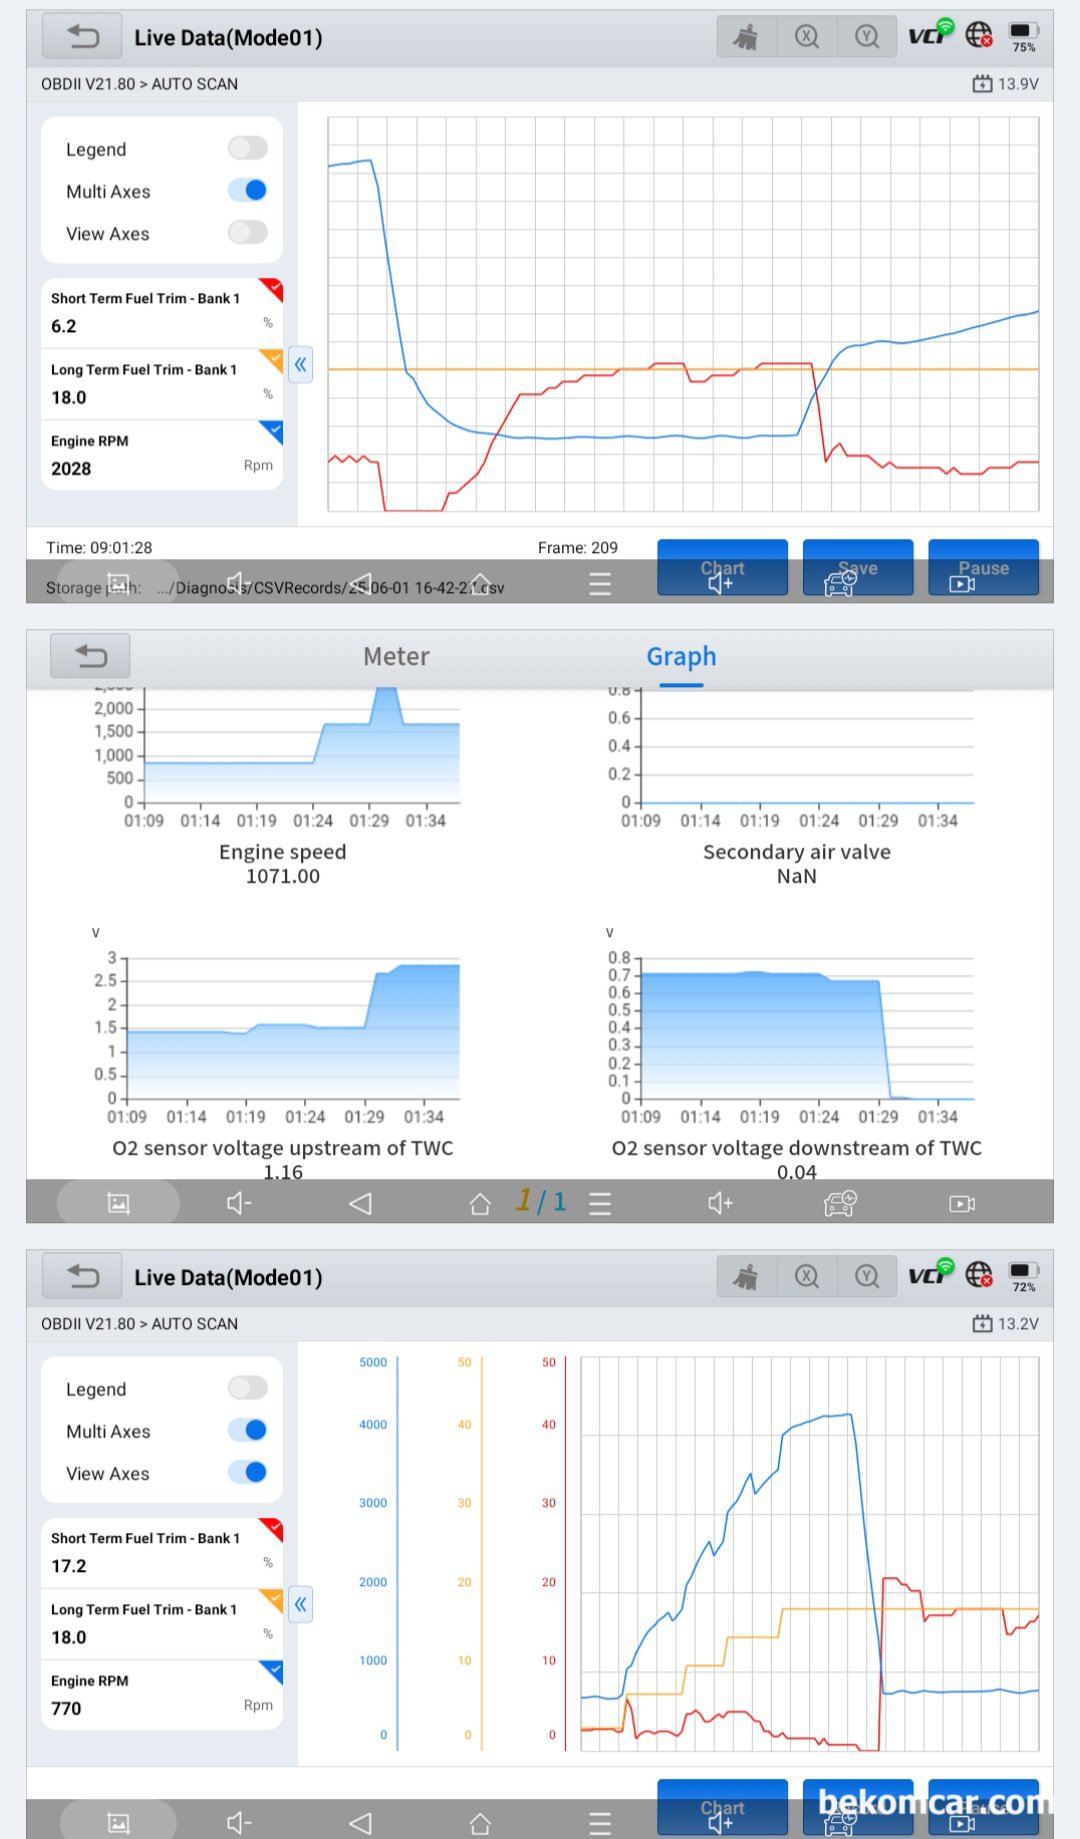This screenshot has height=1839, width=1080.
Task: Tap the red marker on the 6.2 Short Term Fuel Trim card
Action: click(x=271, y=290)
